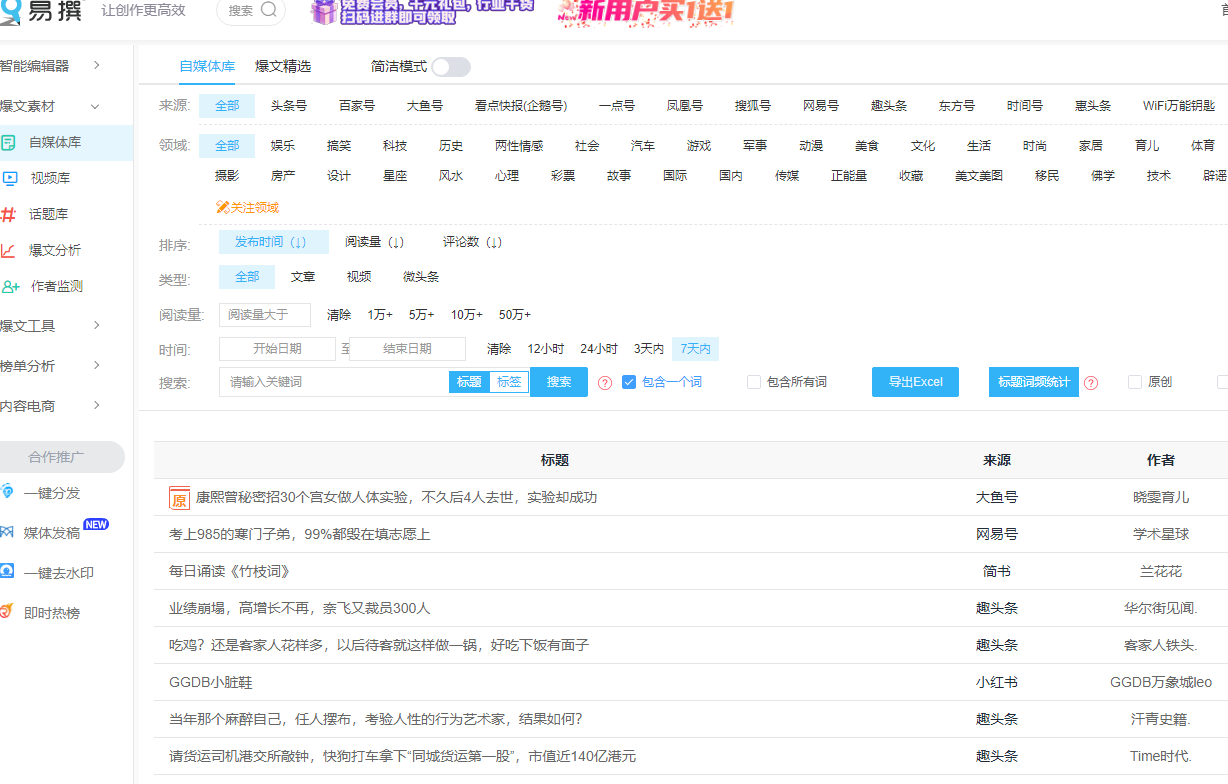Click help icon beside 搜索 button

tap(605, 382)
